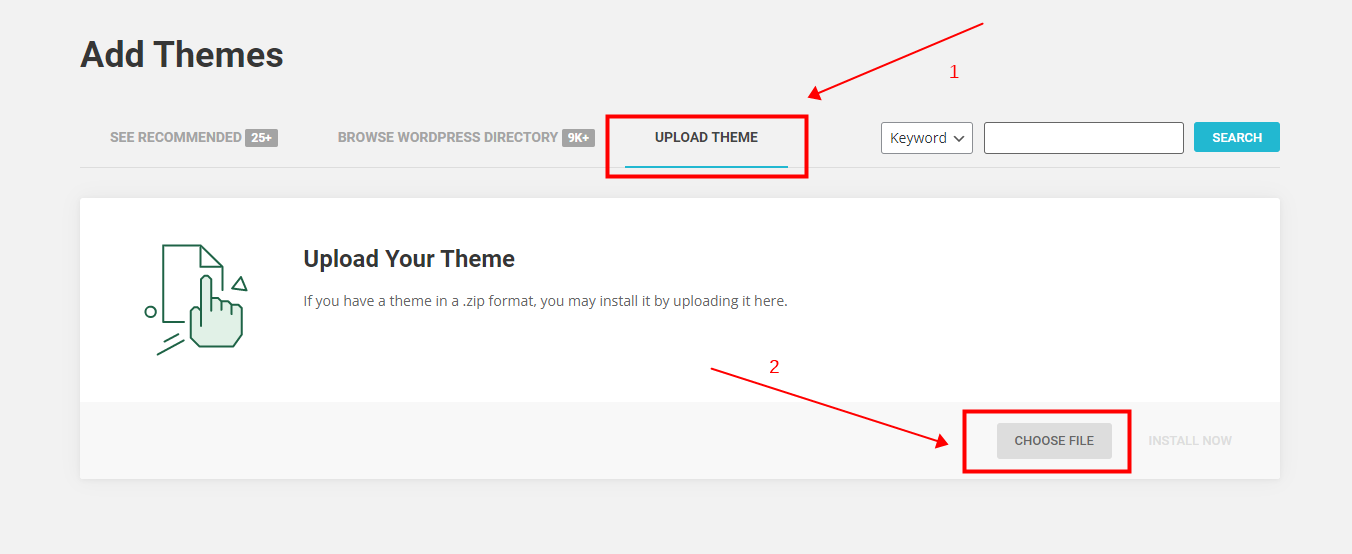Click the .zip format instruction text
The width and height of the screenshot is (1352, 554).
coord(545,300)
